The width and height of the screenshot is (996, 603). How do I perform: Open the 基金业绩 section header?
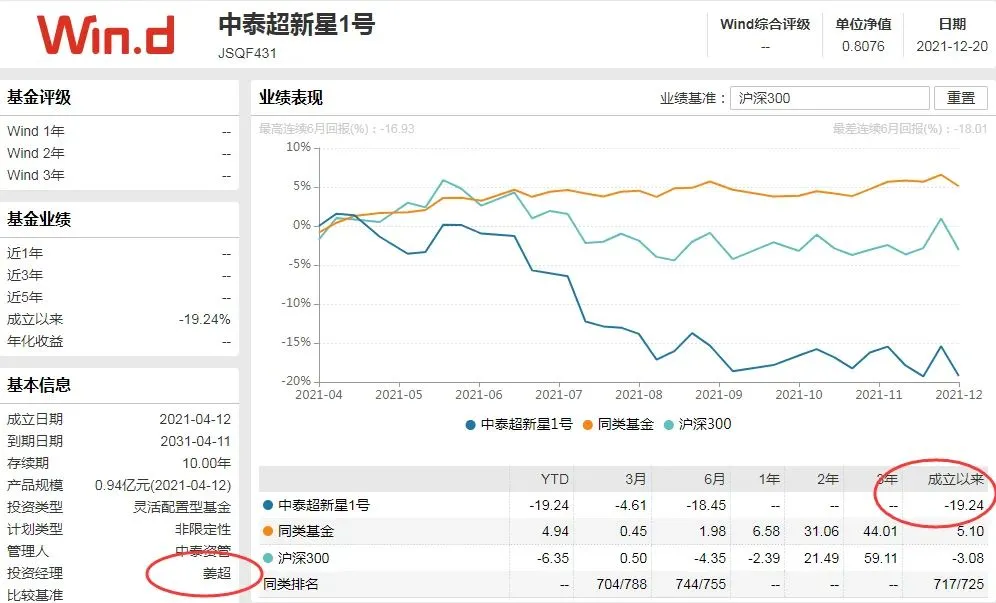tap(39, 219)
